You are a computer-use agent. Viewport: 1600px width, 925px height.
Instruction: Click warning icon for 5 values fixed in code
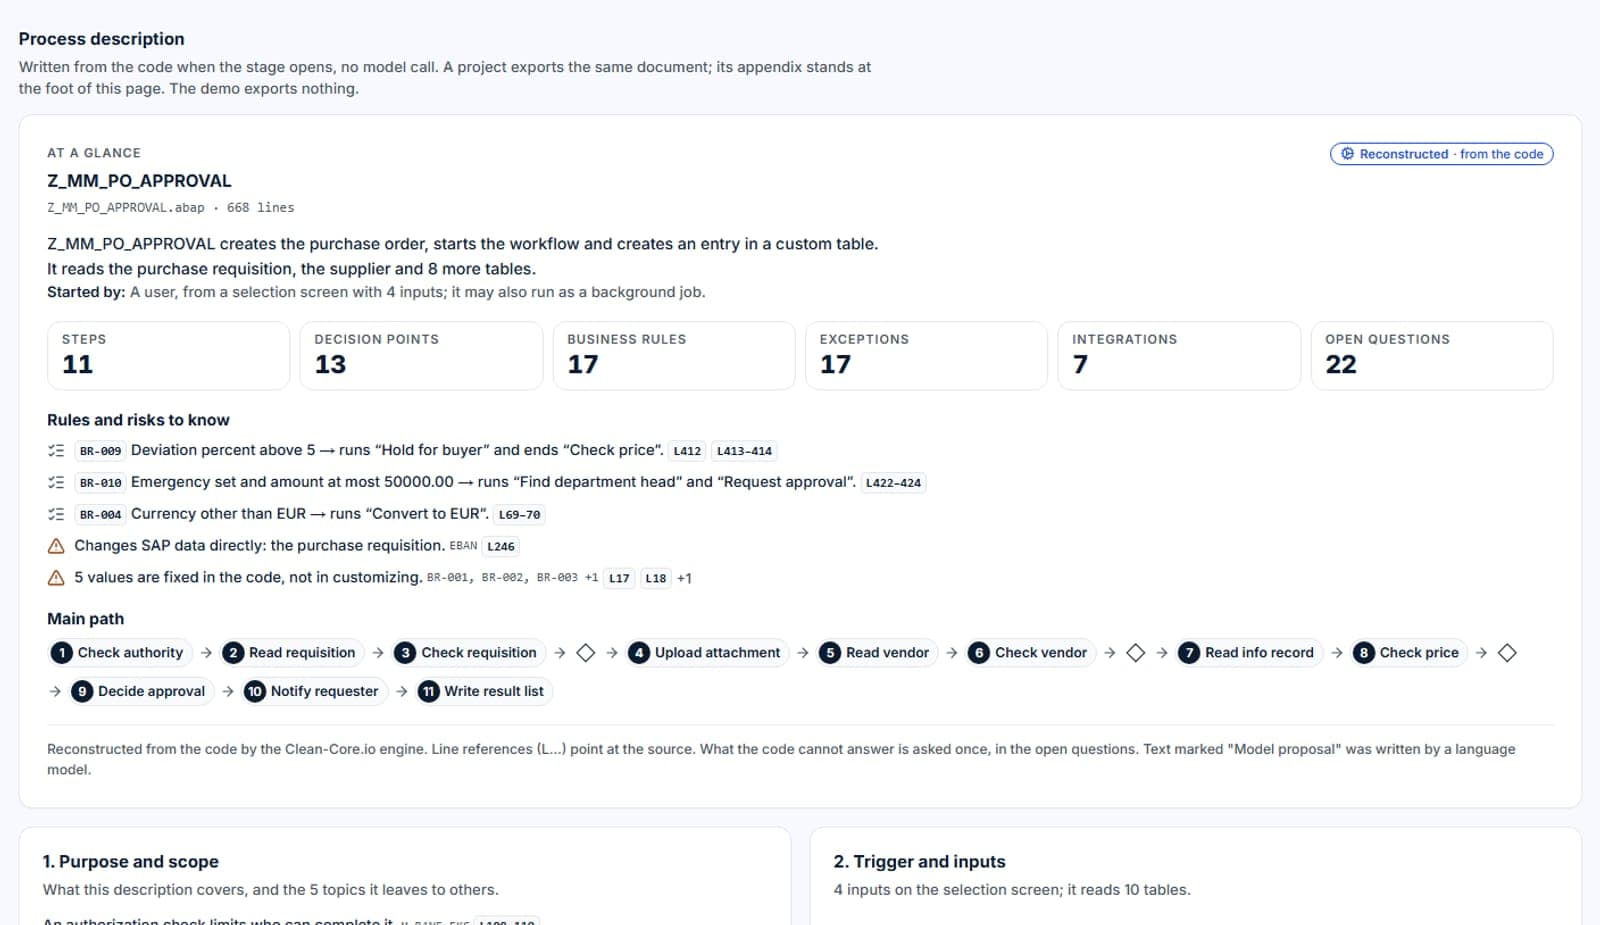pyautogui.click(x=56, y=578)
